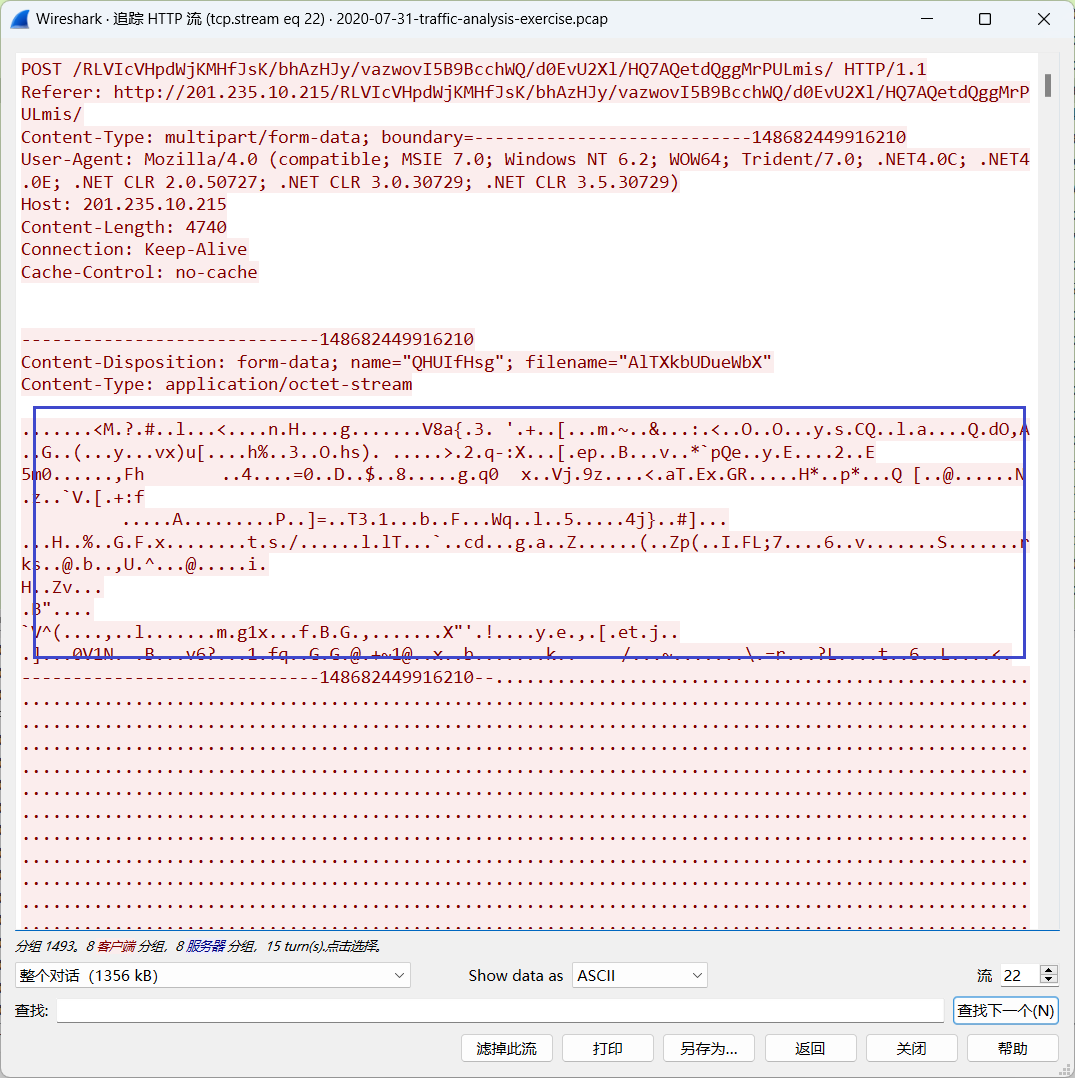The height and width of the screenshot is (1078, 1075).
Task: Decrease stream number with the down arrow
Action: 1049,980
